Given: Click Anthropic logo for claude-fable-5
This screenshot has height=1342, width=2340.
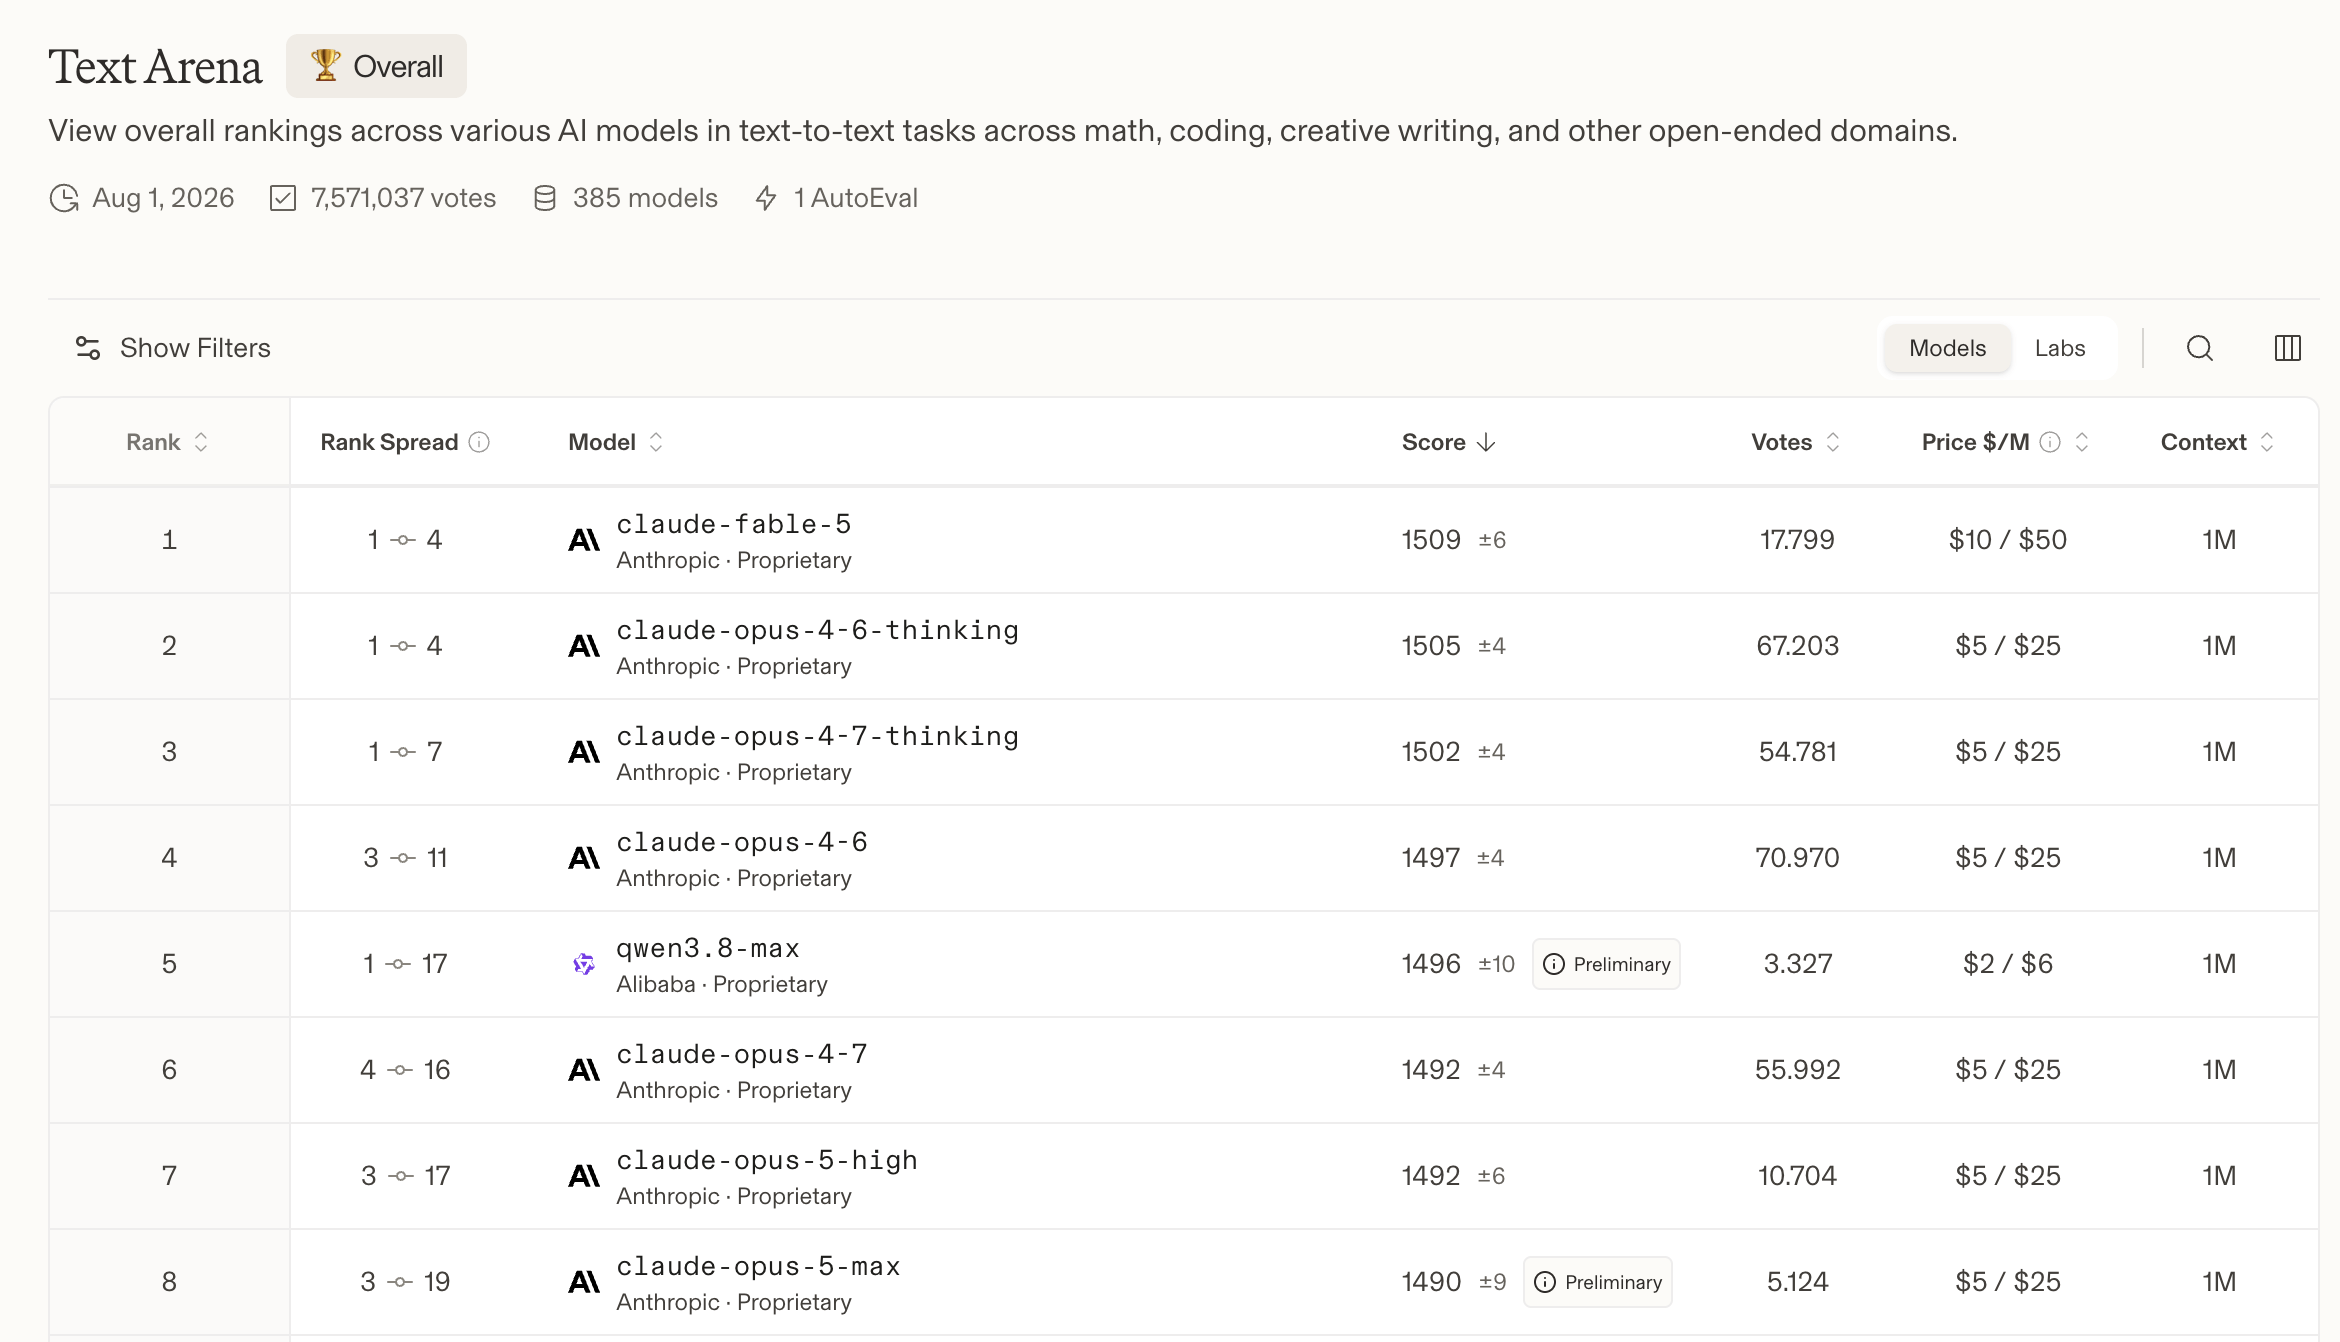Looking at the screenshot, I should click(x=584, y=540).
